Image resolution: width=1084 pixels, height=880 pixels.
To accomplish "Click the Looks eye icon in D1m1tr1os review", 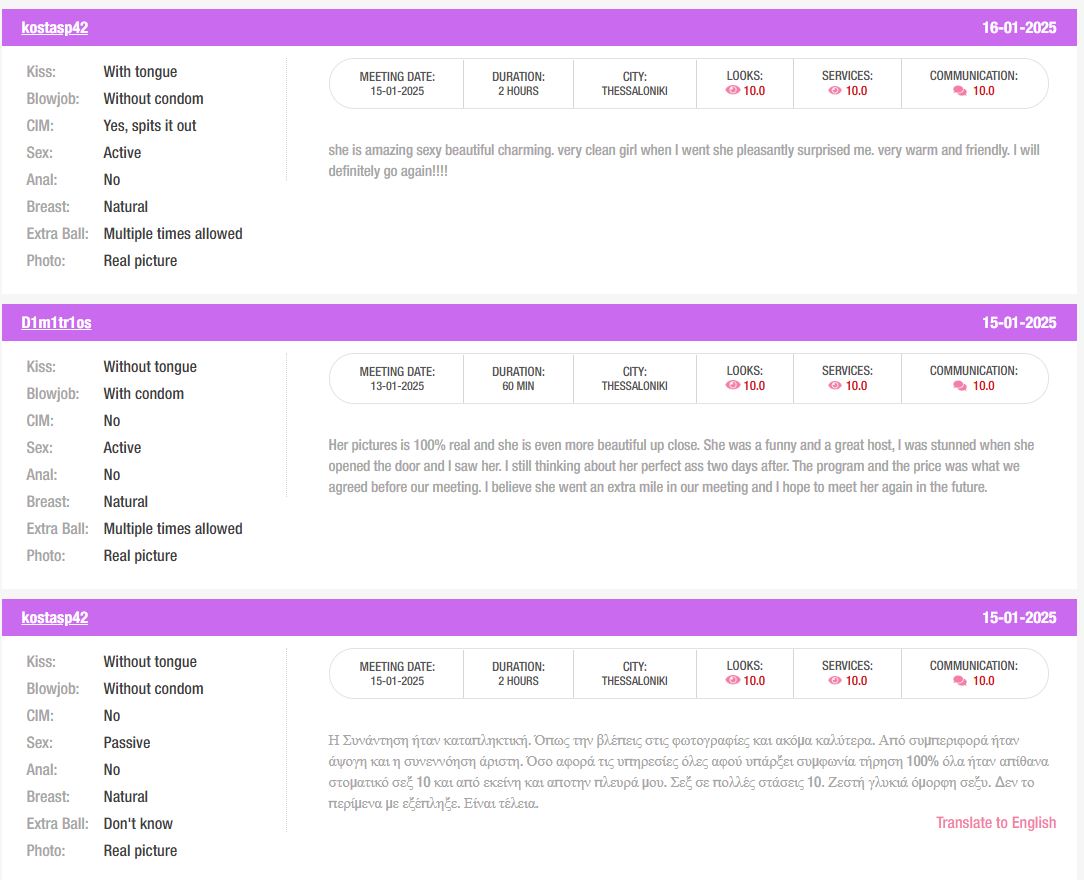I will (x=733, y=386).
